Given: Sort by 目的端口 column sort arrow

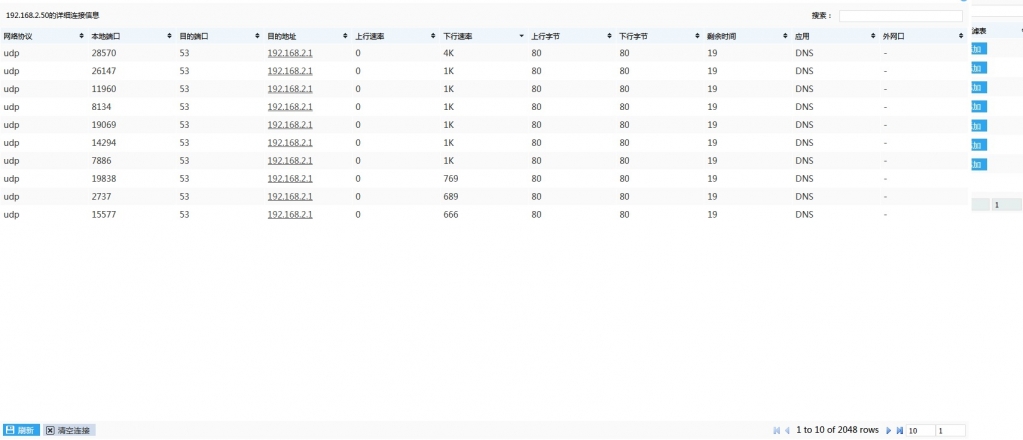Looking at the screenshot, I should point(258,37).
